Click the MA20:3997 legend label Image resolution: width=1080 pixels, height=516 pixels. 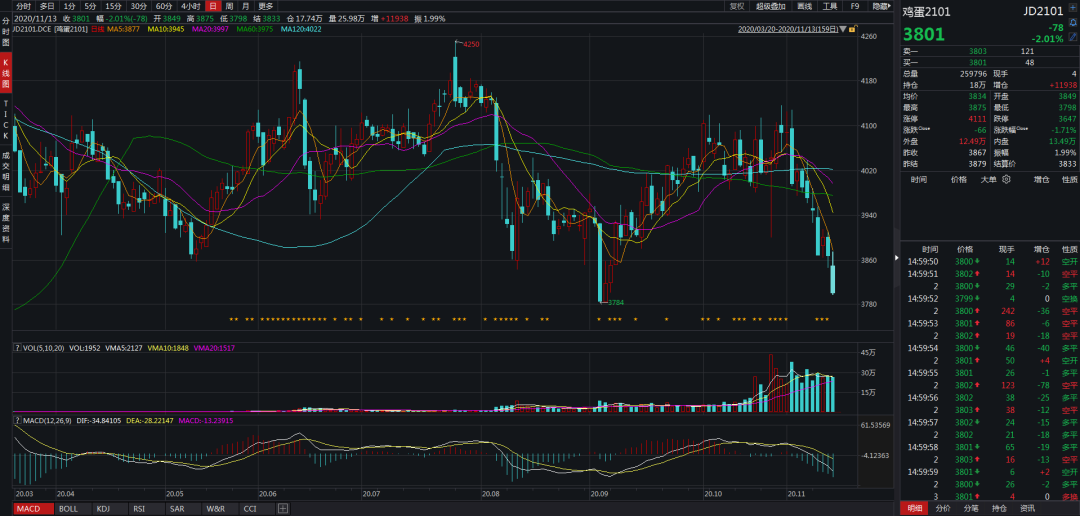tap(210, 30)
